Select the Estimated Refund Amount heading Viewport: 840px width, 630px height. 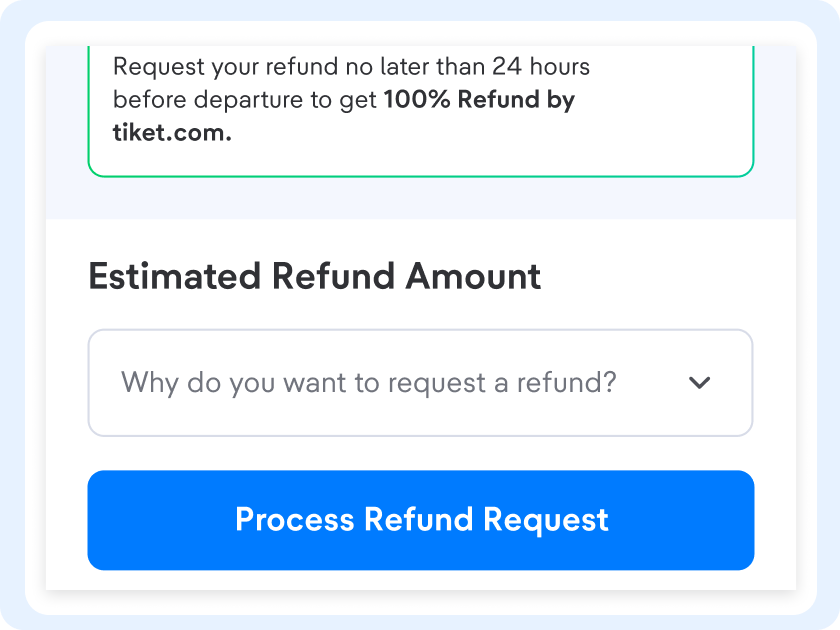tap(314, 277)
